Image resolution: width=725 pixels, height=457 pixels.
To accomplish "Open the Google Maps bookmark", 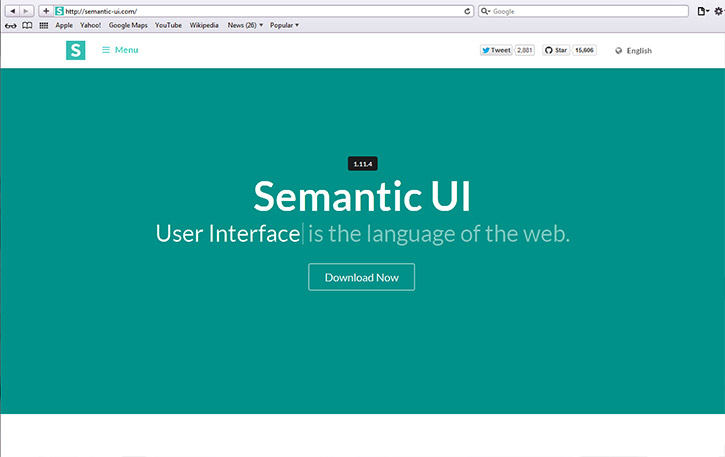I will [x=128, y=25].
